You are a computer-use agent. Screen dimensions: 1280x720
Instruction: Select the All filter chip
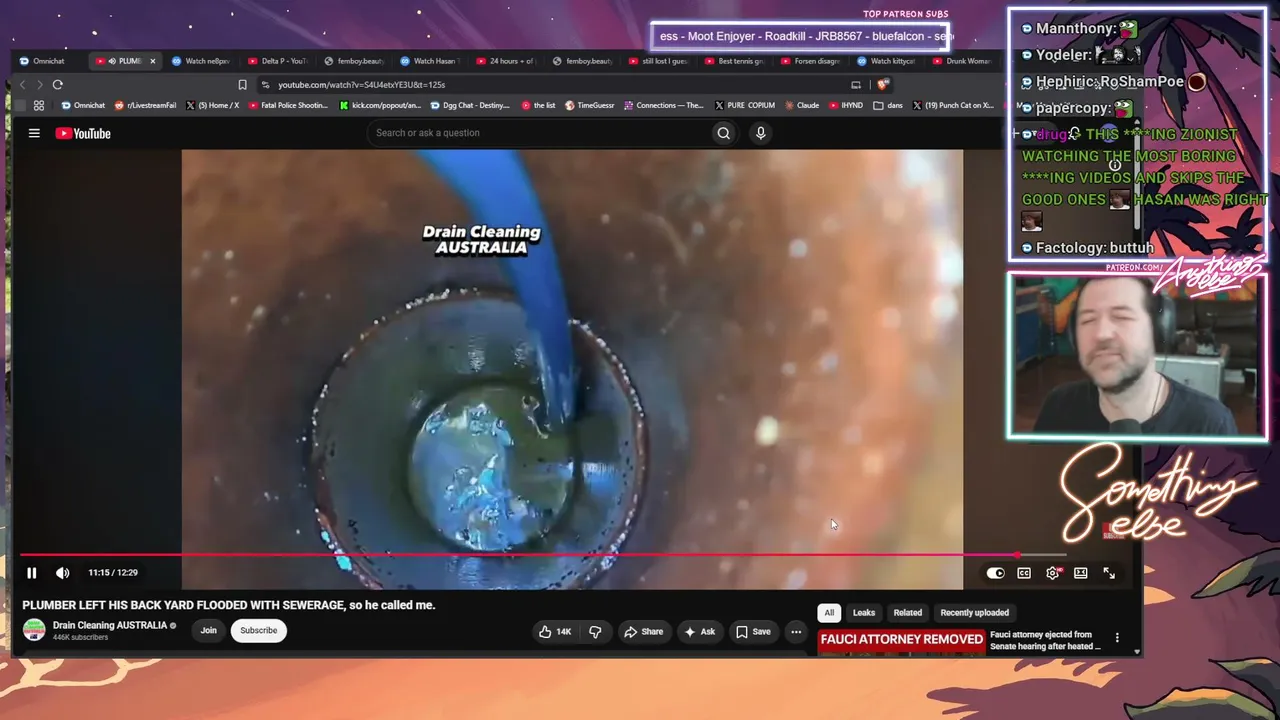pyautogui.click(x=829, y=613)
